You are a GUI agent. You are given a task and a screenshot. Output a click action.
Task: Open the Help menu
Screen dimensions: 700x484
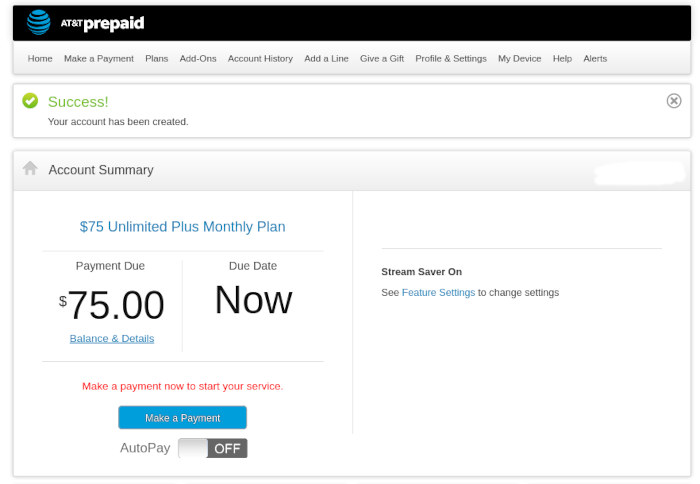562,59
